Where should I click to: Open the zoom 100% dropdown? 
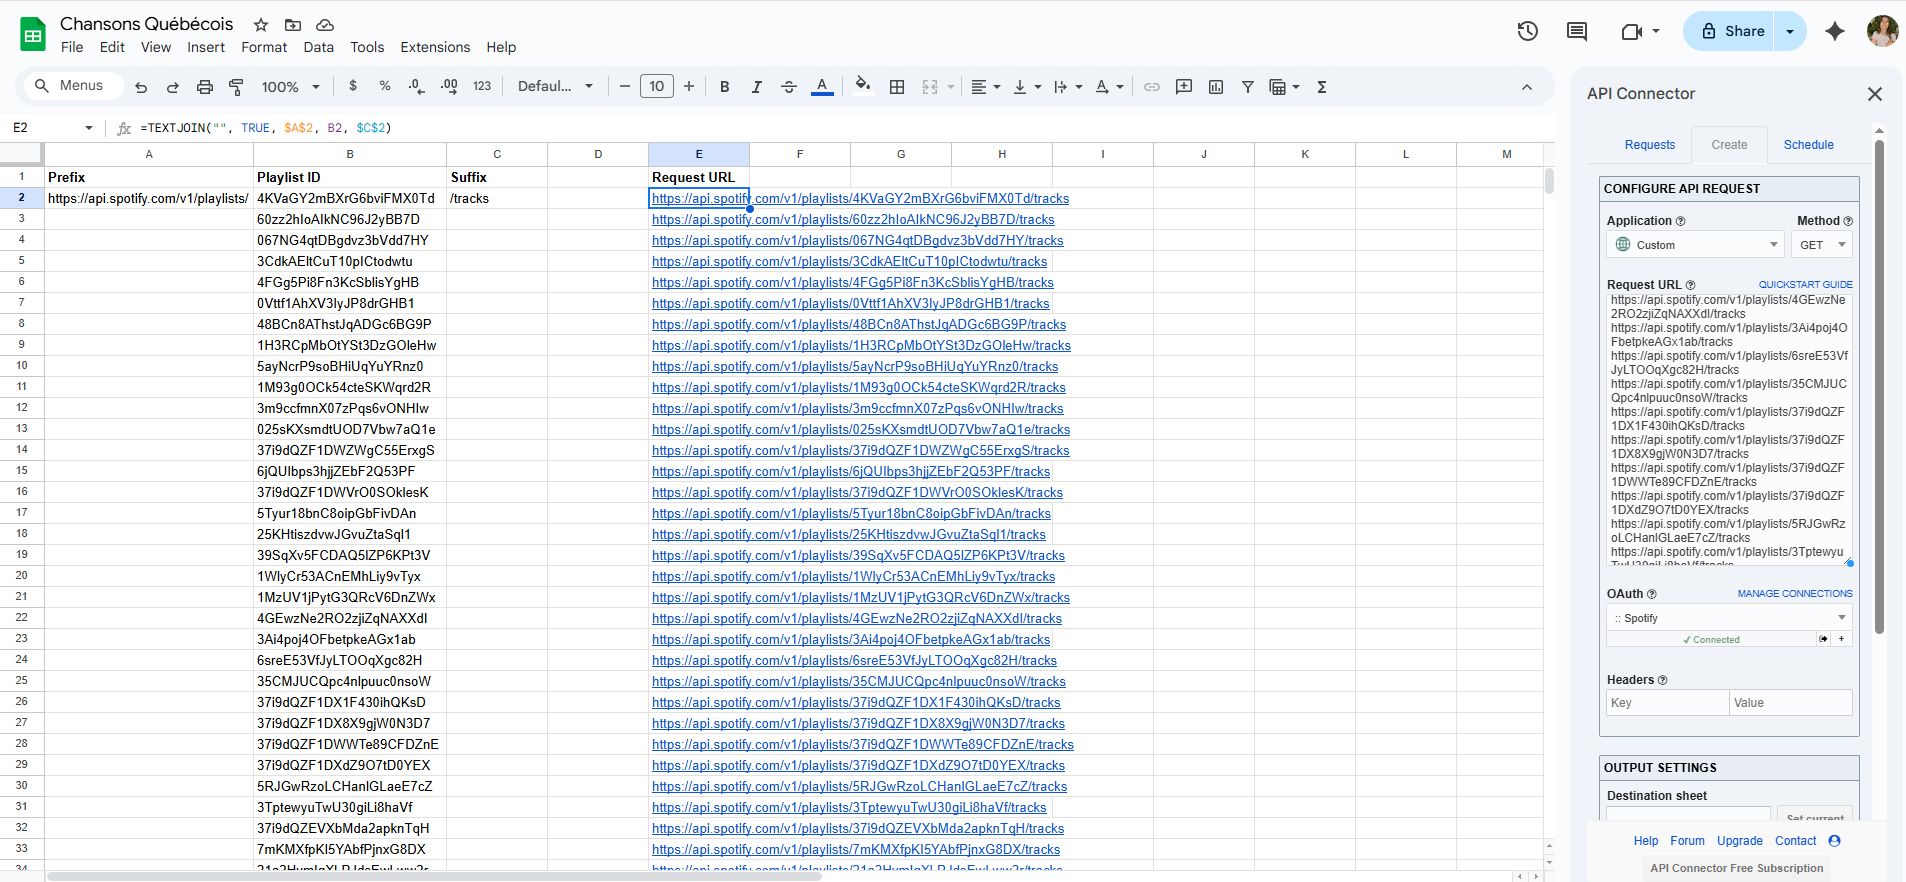290,87
